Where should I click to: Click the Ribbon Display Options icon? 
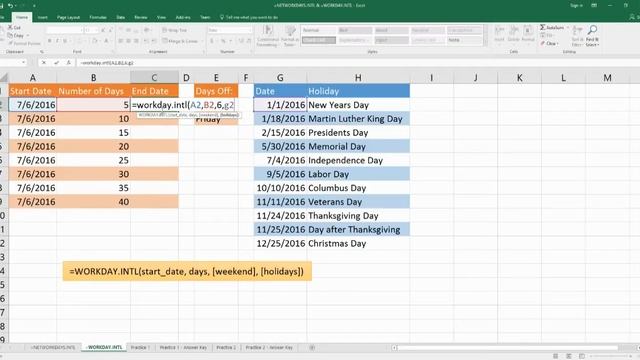tap(594, 5)
